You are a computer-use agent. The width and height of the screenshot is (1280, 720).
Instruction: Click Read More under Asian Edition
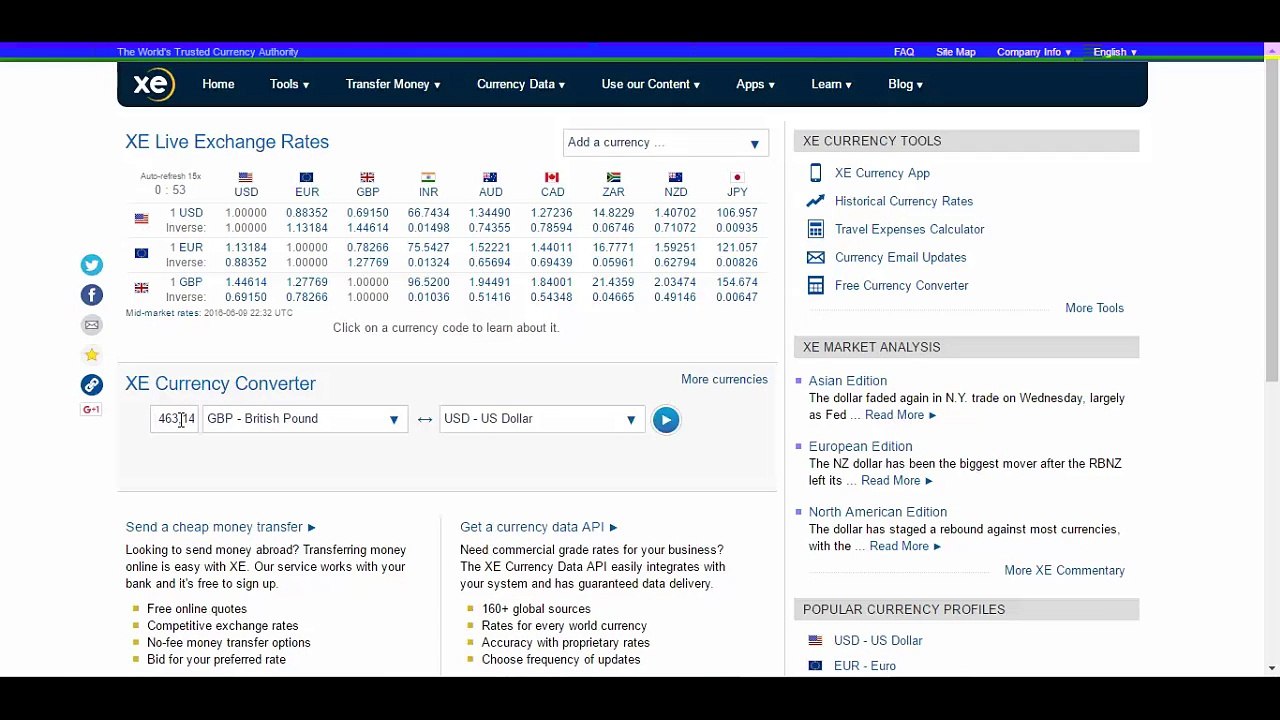[900, 415]
